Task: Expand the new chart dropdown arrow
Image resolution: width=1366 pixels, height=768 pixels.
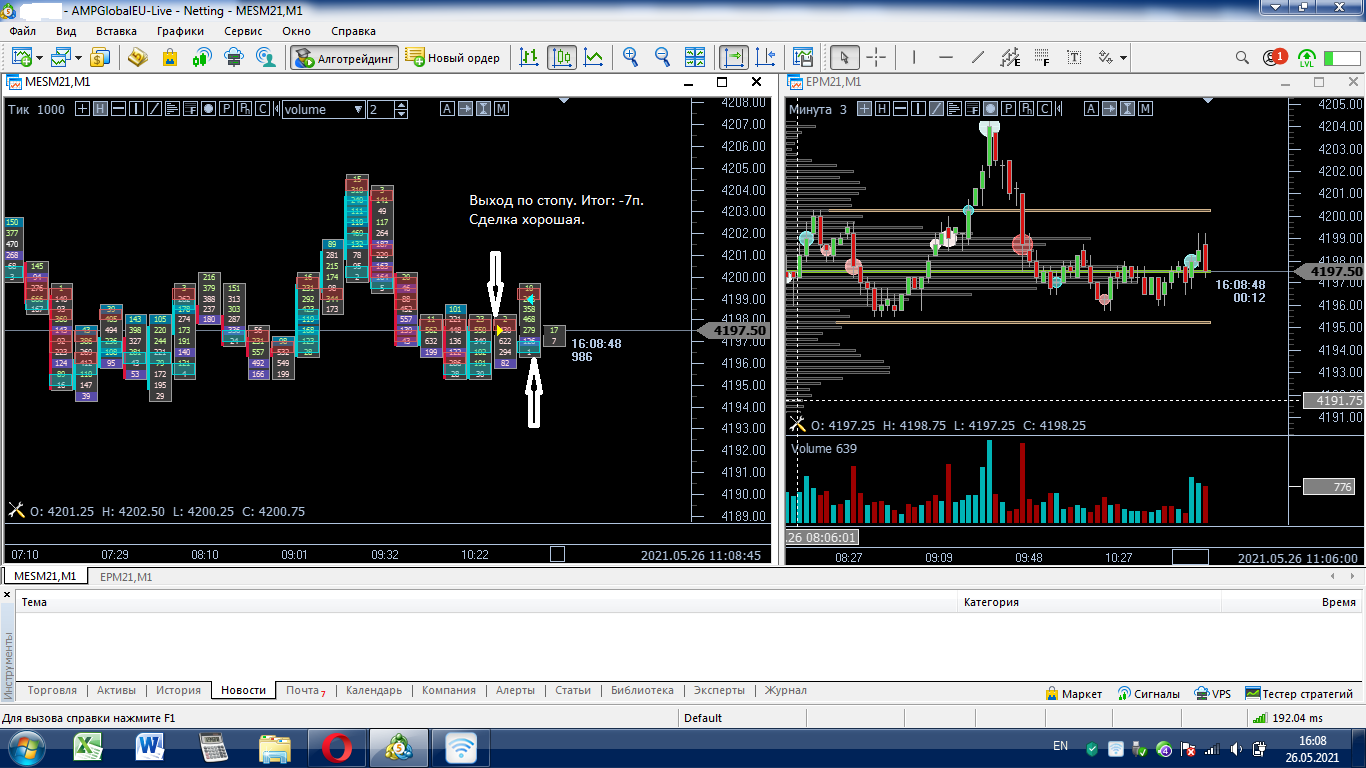Action: click(39, 58)
